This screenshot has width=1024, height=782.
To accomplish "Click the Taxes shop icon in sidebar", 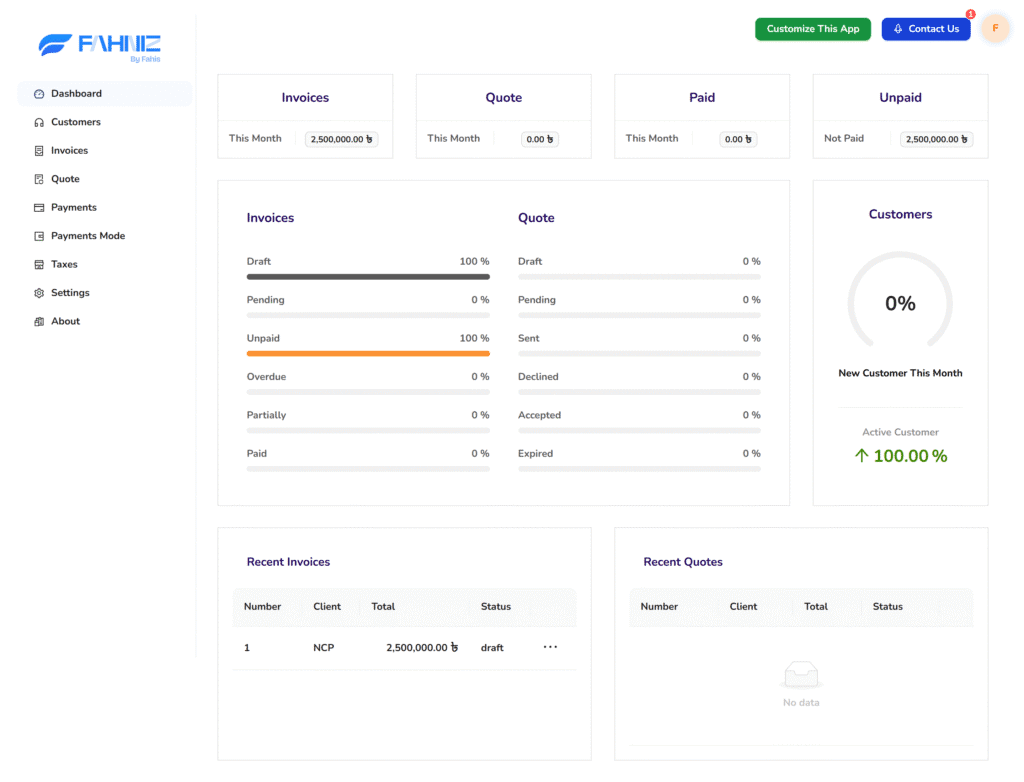I will click(x=39, y=265).
